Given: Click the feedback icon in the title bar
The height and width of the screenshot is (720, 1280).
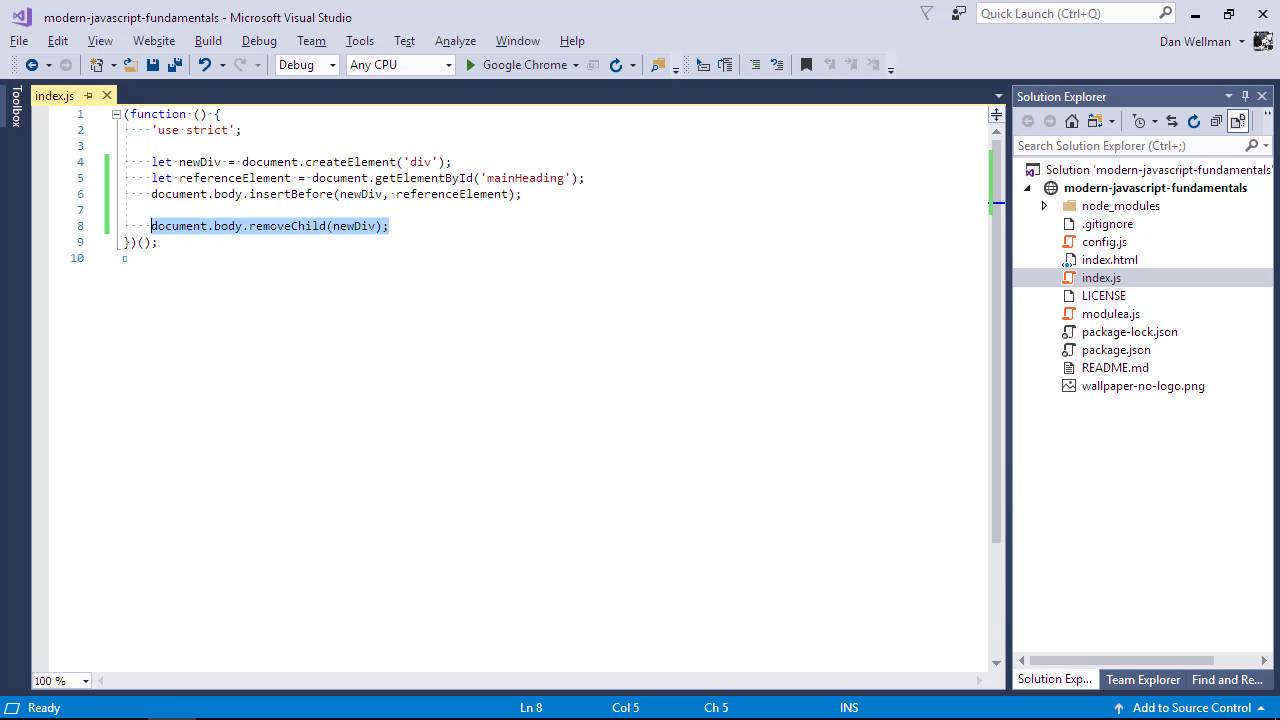Looking at the screenshot, I should tap(960, 14).
